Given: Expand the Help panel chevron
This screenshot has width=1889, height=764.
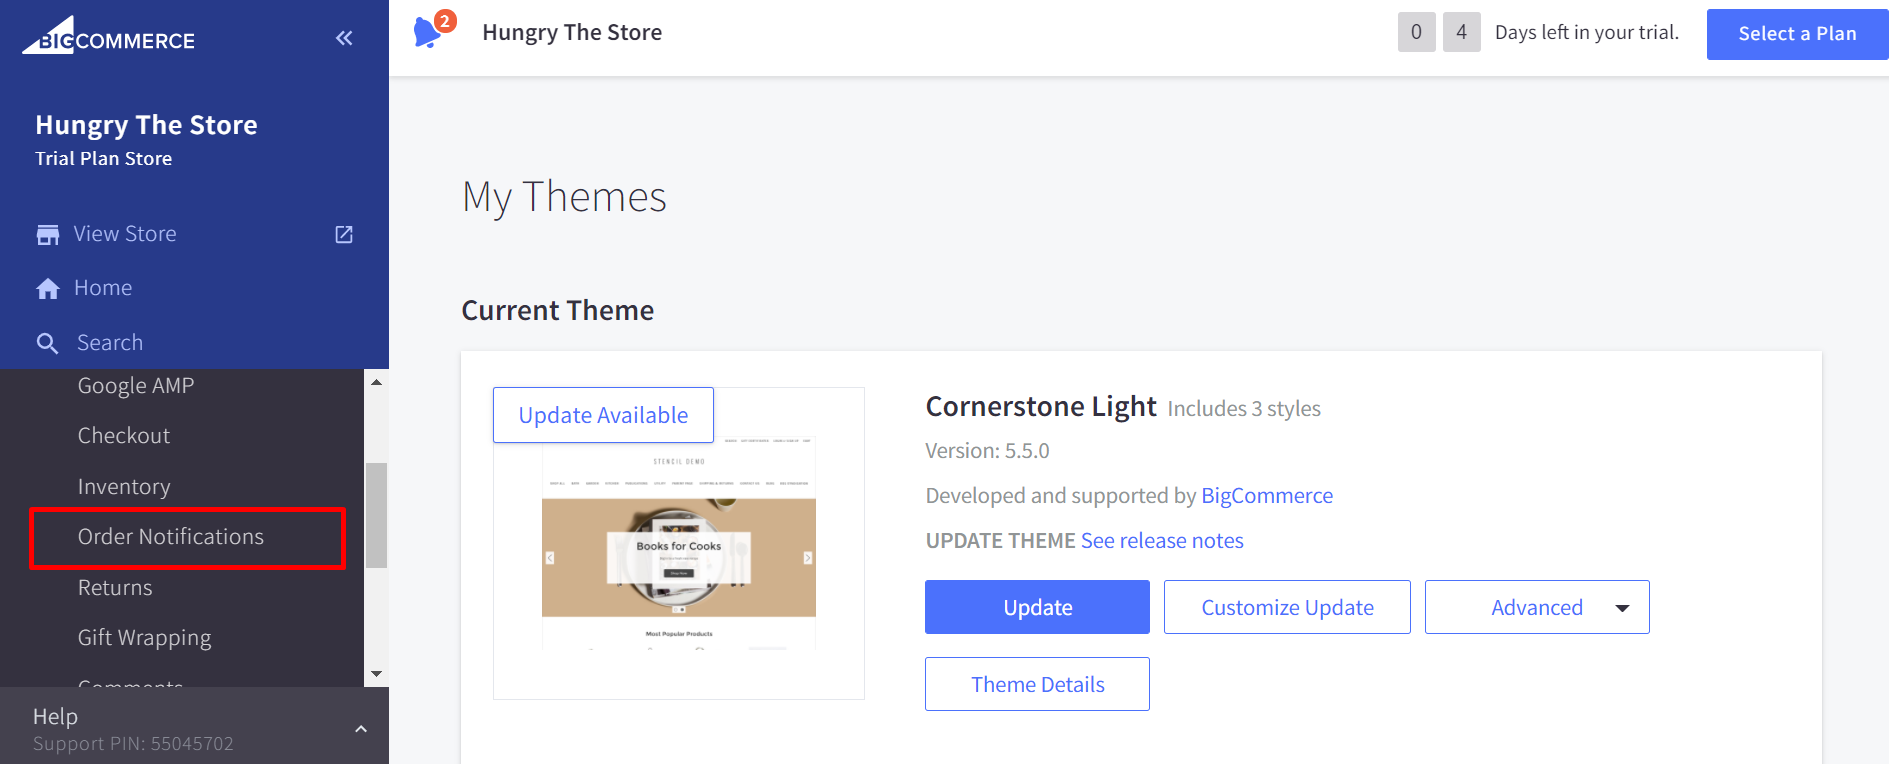Looking at the screenshot, I should pyautogui.click(x=361, y=729).
